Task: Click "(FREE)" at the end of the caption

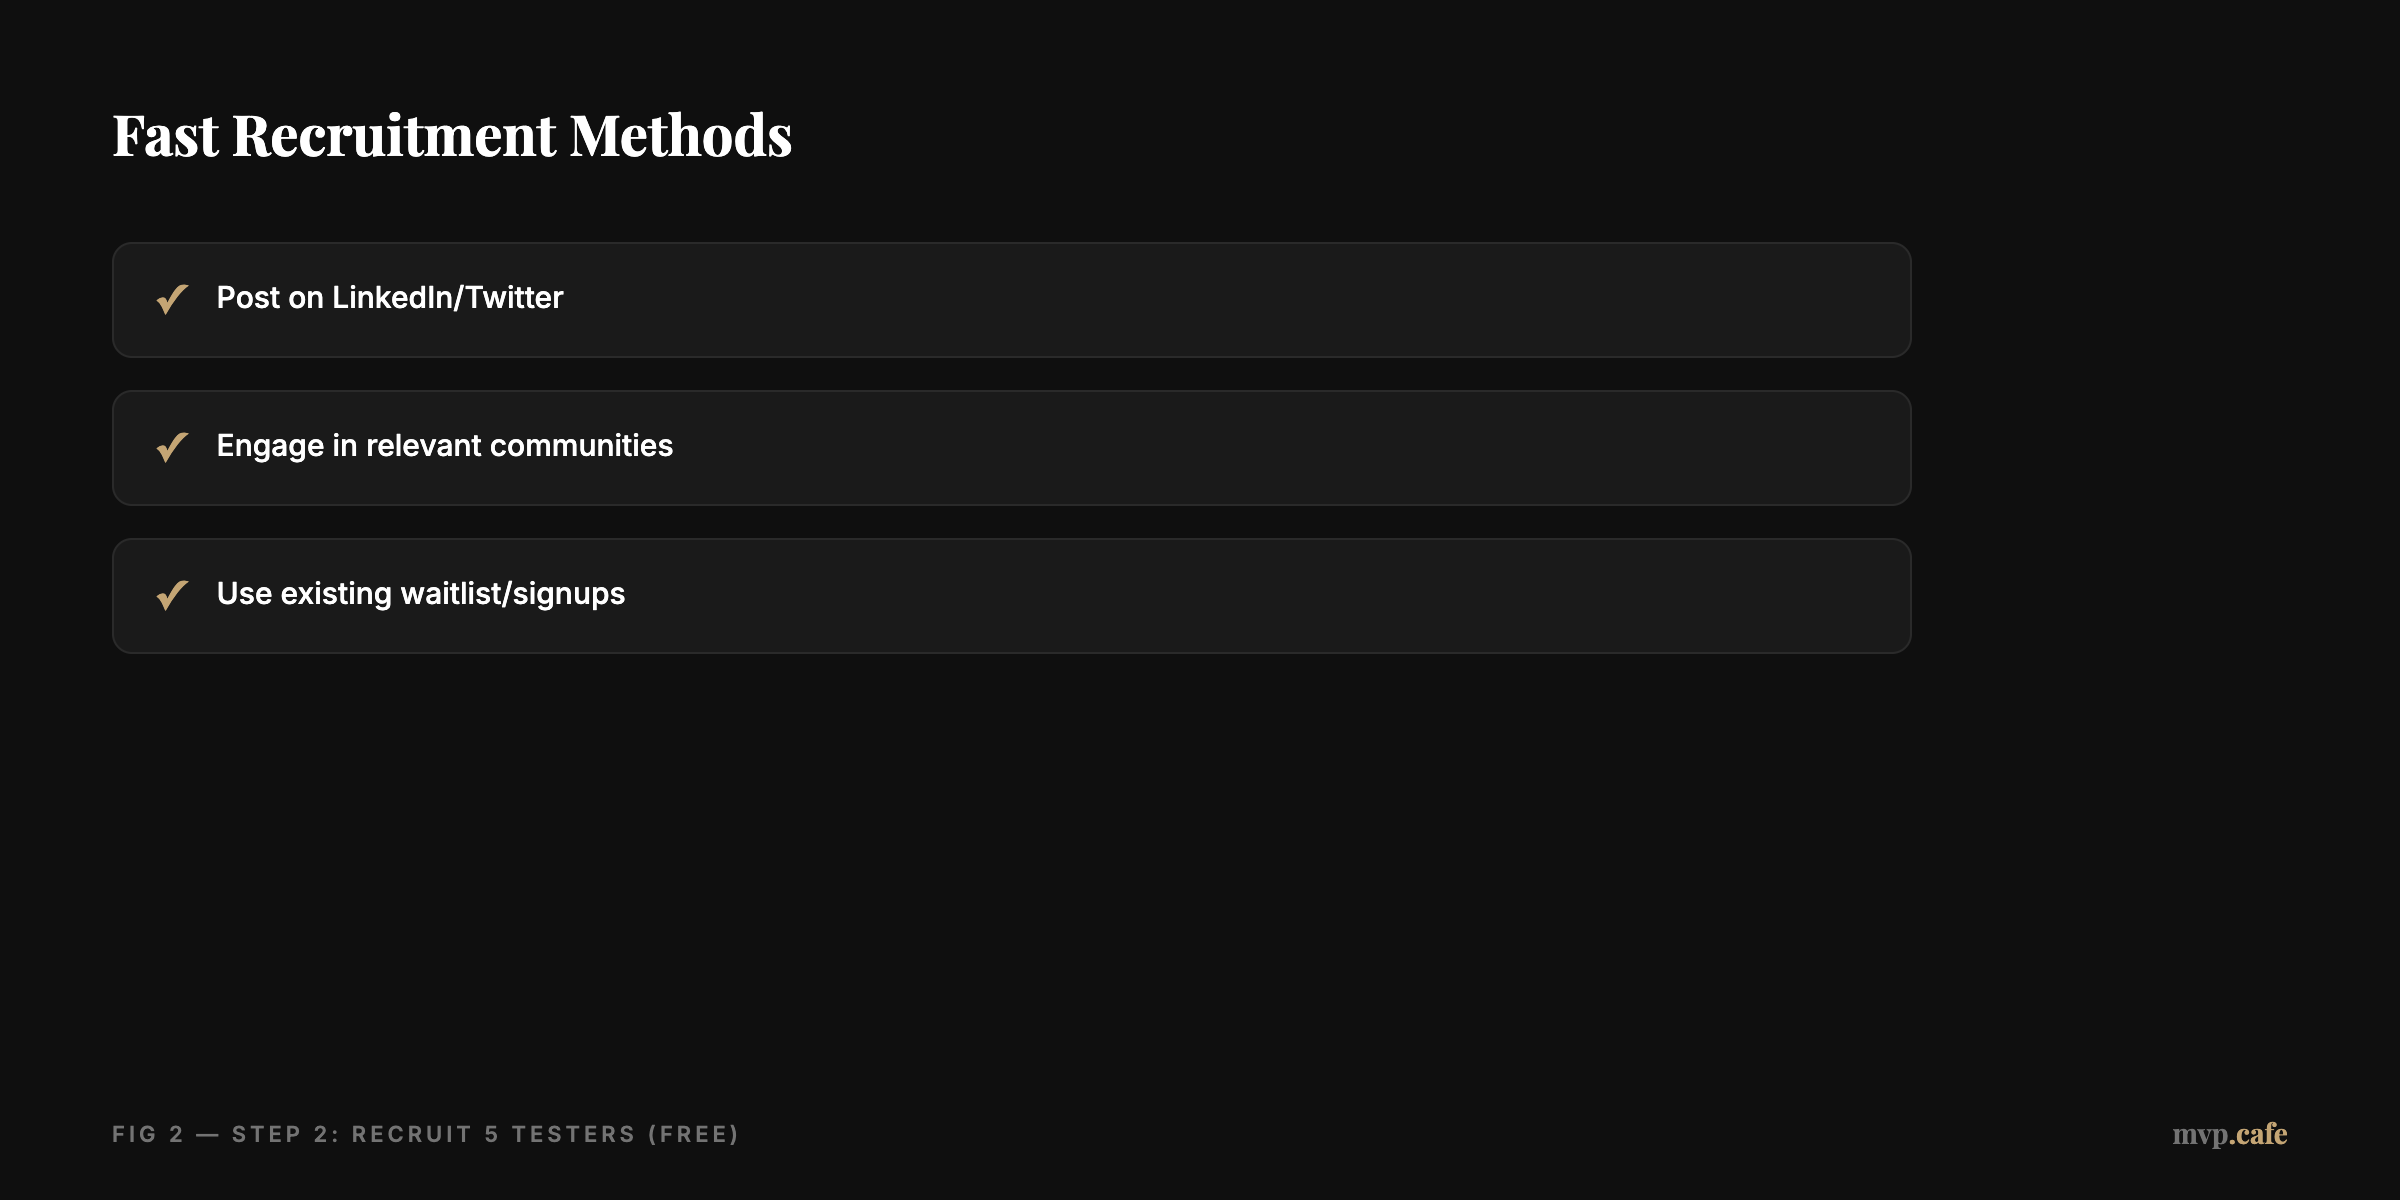Action: pos(693,1134)
